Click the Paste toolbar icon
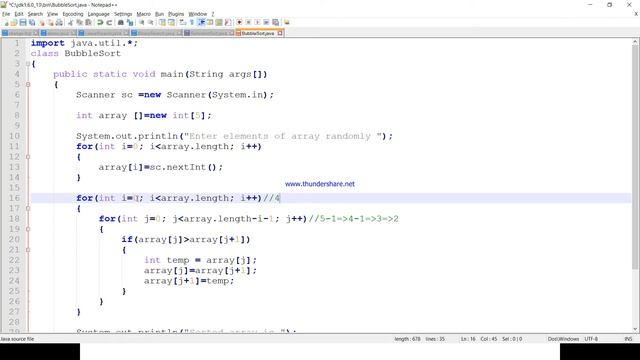 pyautogui.click(x=88, y=22)
